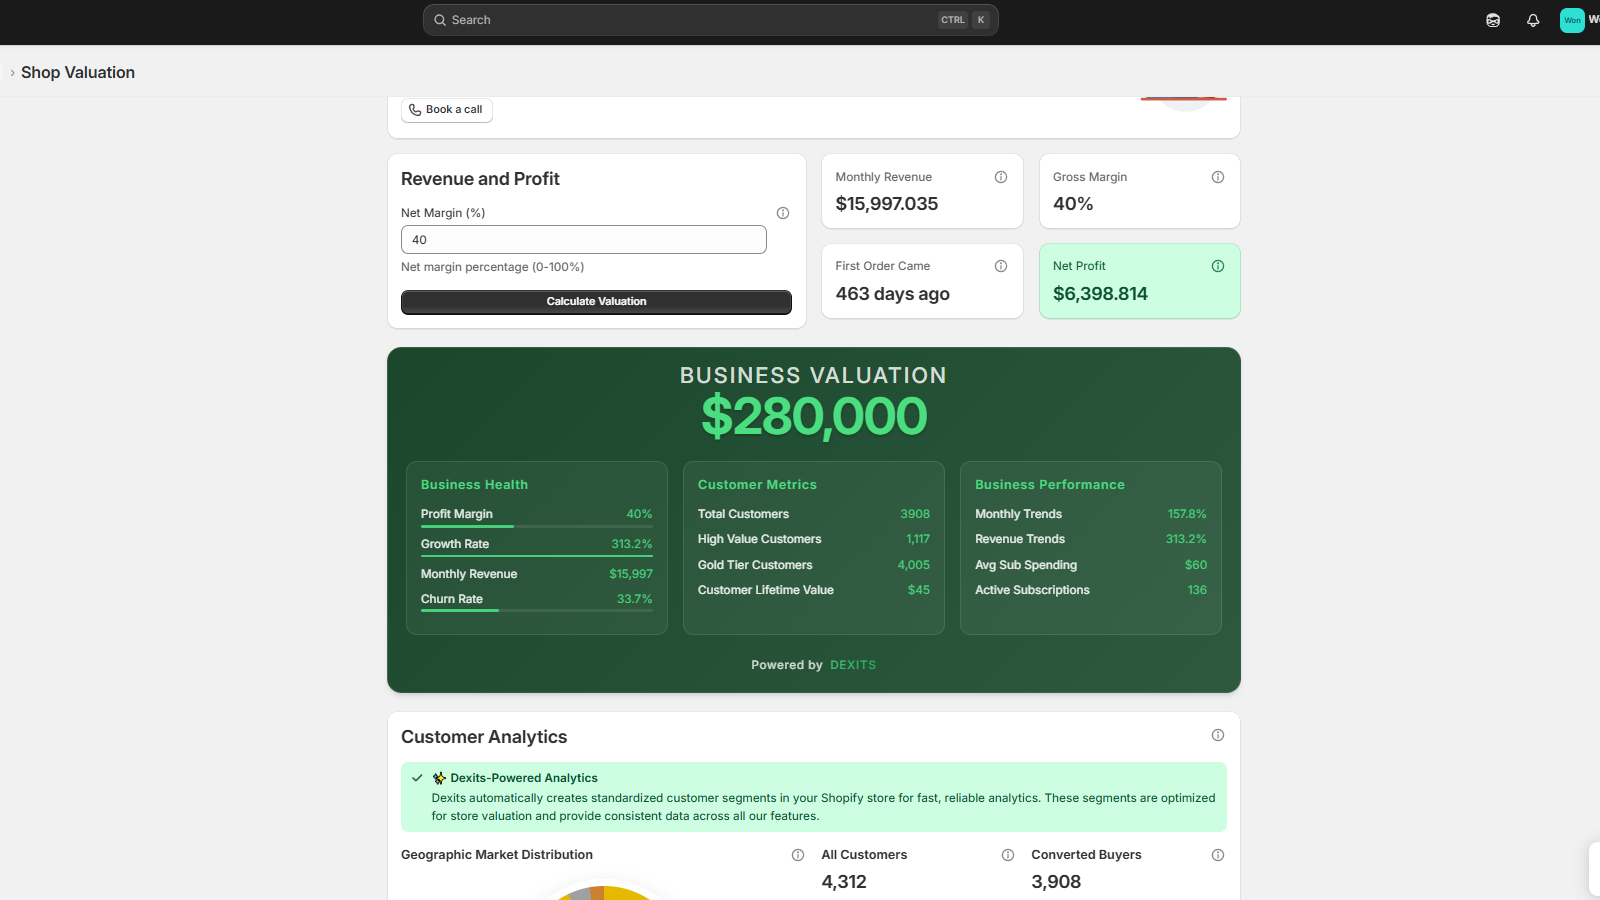Click the checkmark icon in the analytics banner
Viewport: 1600px width, 900px height.
(x=417, y=778)
